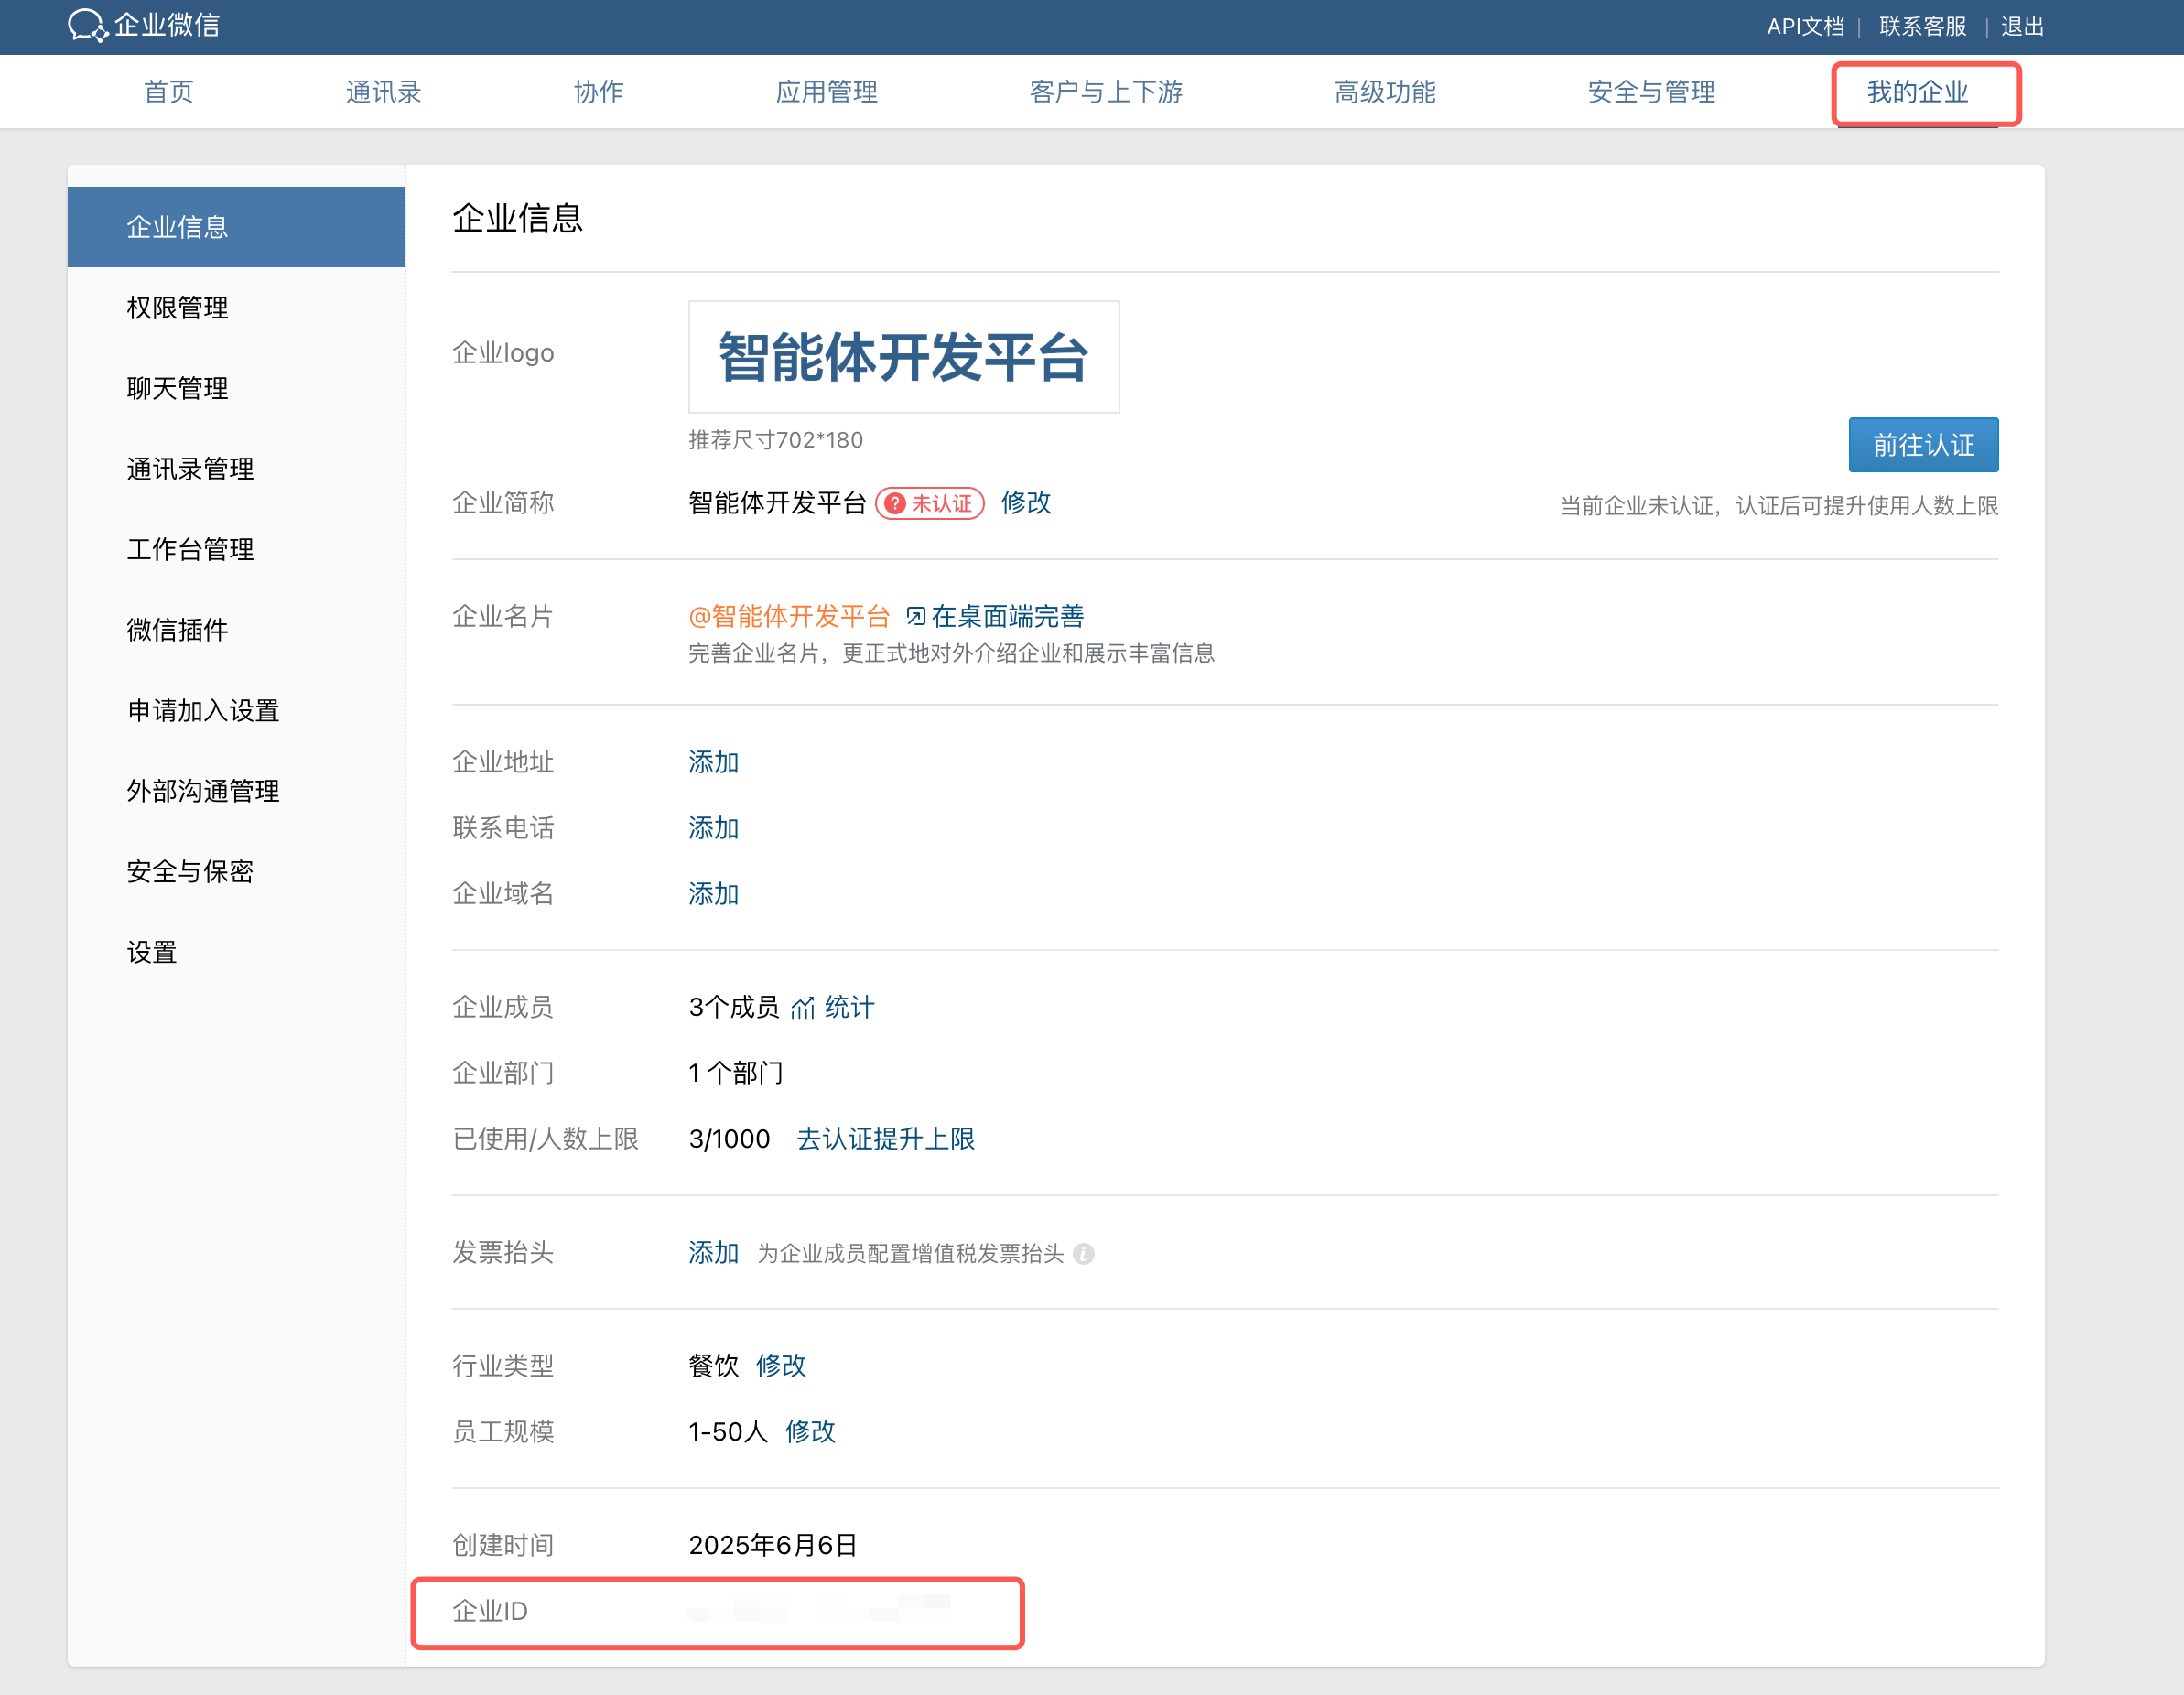The image size is (2184, 1695).
Task: Click 修改 next to 行业类型 餐饮
Action: [780, 1366]
